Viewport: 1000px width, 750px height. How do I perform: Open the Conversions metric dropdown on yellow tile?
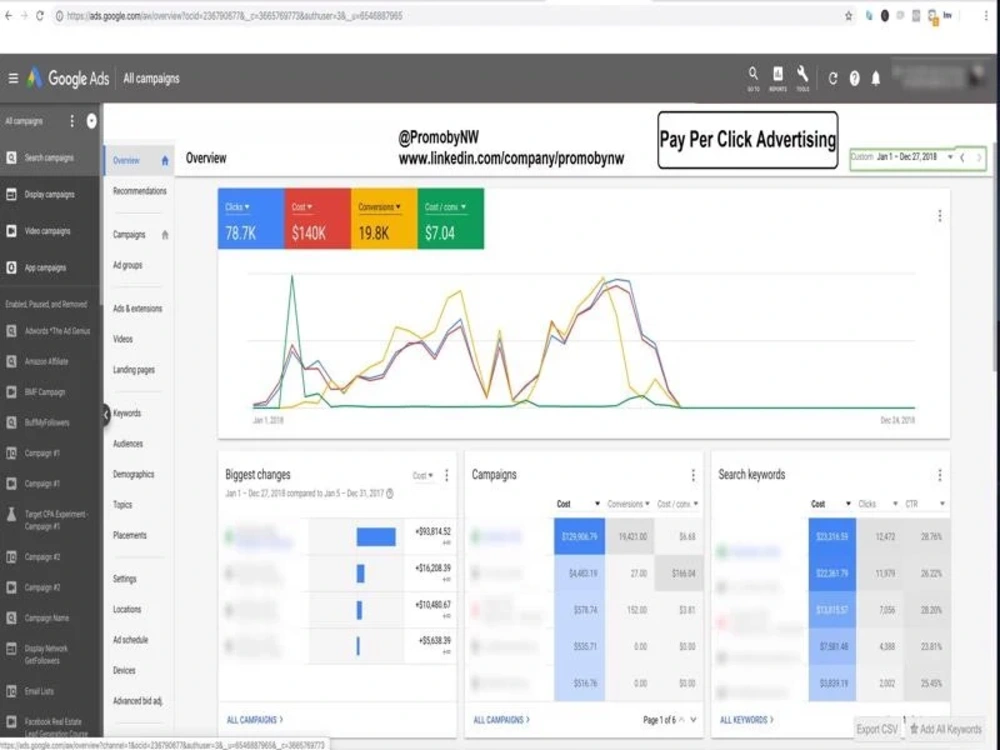[x=379, y=207]
